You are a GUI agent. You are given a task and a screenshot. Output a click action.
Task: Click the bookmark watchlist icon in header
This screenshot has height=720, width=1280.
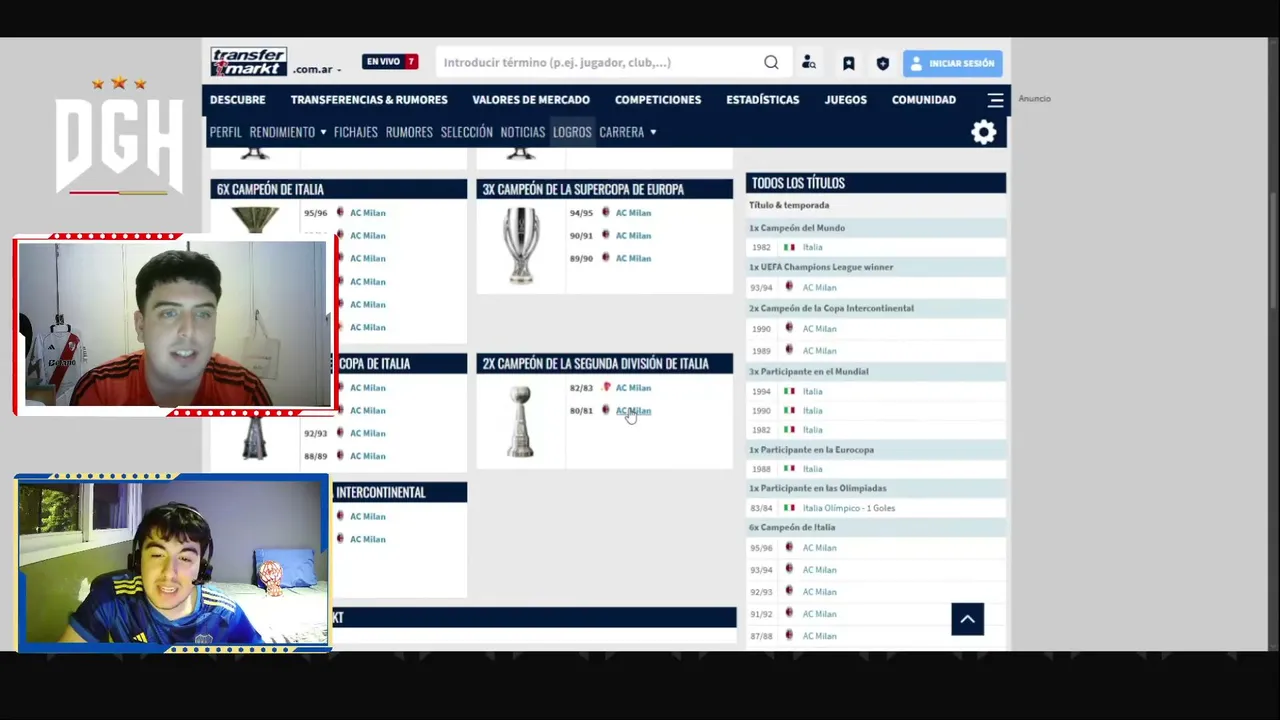pos(848,63)
